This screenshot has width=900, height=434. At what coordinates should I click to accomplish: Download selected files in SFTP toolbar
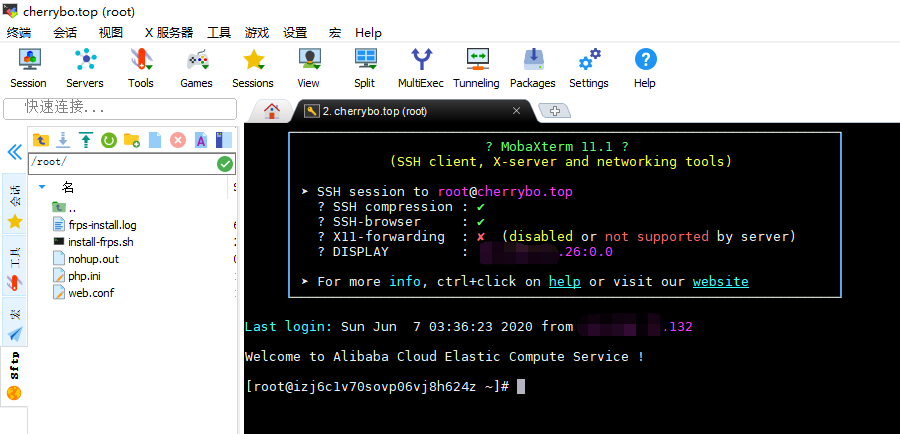pyautogui.click(x=64, y=140)
